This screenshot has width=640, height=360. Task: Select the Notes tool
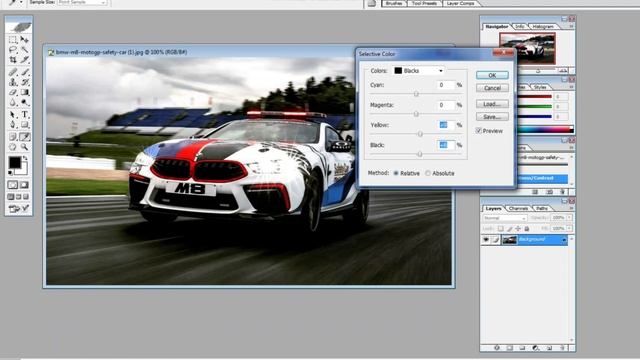[x=13, y=137]
